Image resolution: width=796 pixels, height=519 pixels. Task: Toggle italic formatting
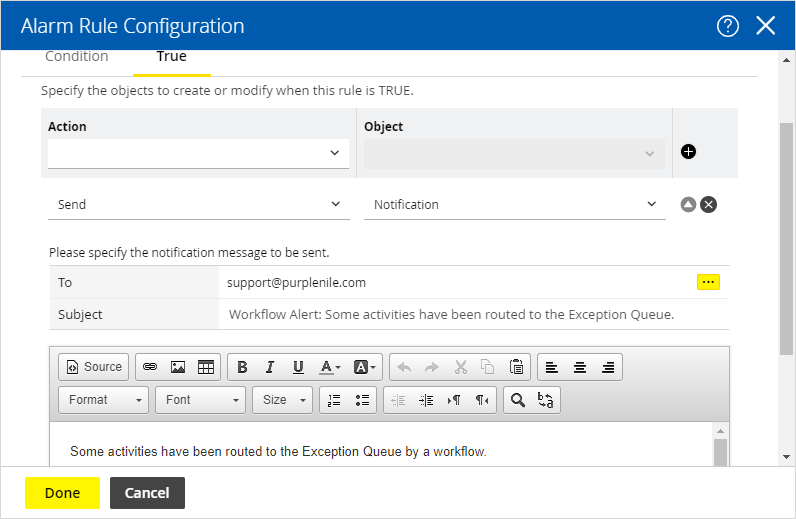pos(270,367)
